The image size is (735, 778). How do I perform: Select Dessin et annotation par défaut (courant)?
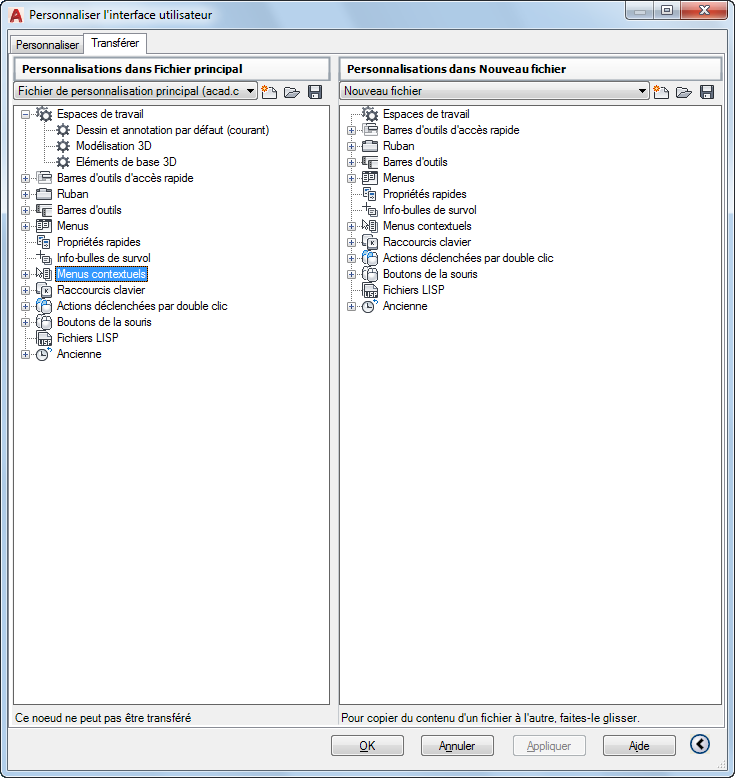[x=172, y=130]
